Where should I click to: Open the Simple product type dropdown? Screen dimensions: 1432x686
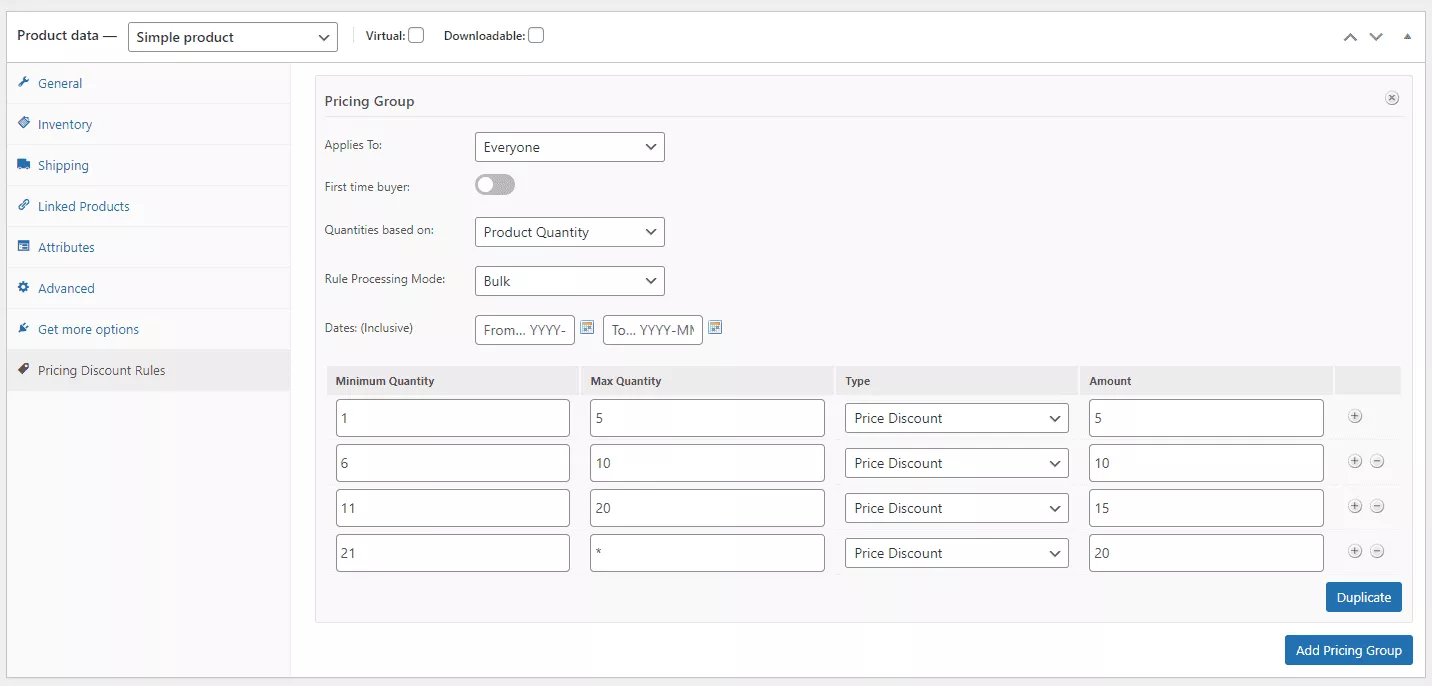(x=233, y=37)
